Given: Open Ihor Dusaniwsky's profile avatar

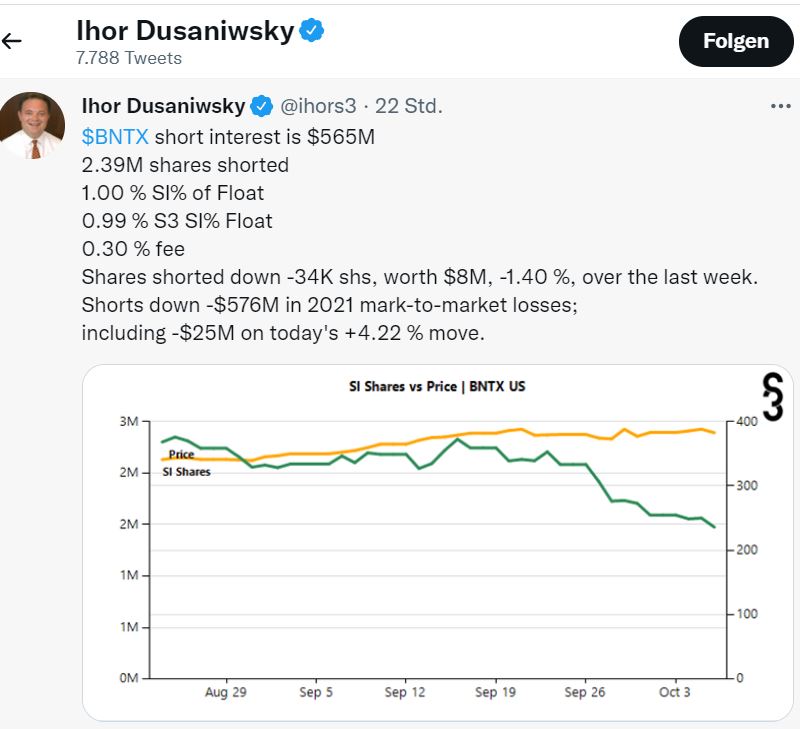Looking at the screenshot, I should (x=32, y=125).
